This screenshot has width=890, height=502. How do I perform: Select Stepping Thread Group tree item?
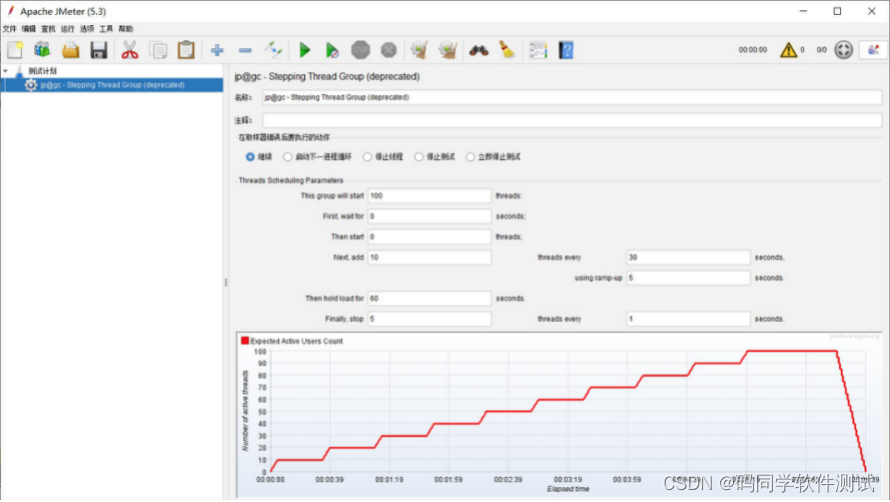112,85
